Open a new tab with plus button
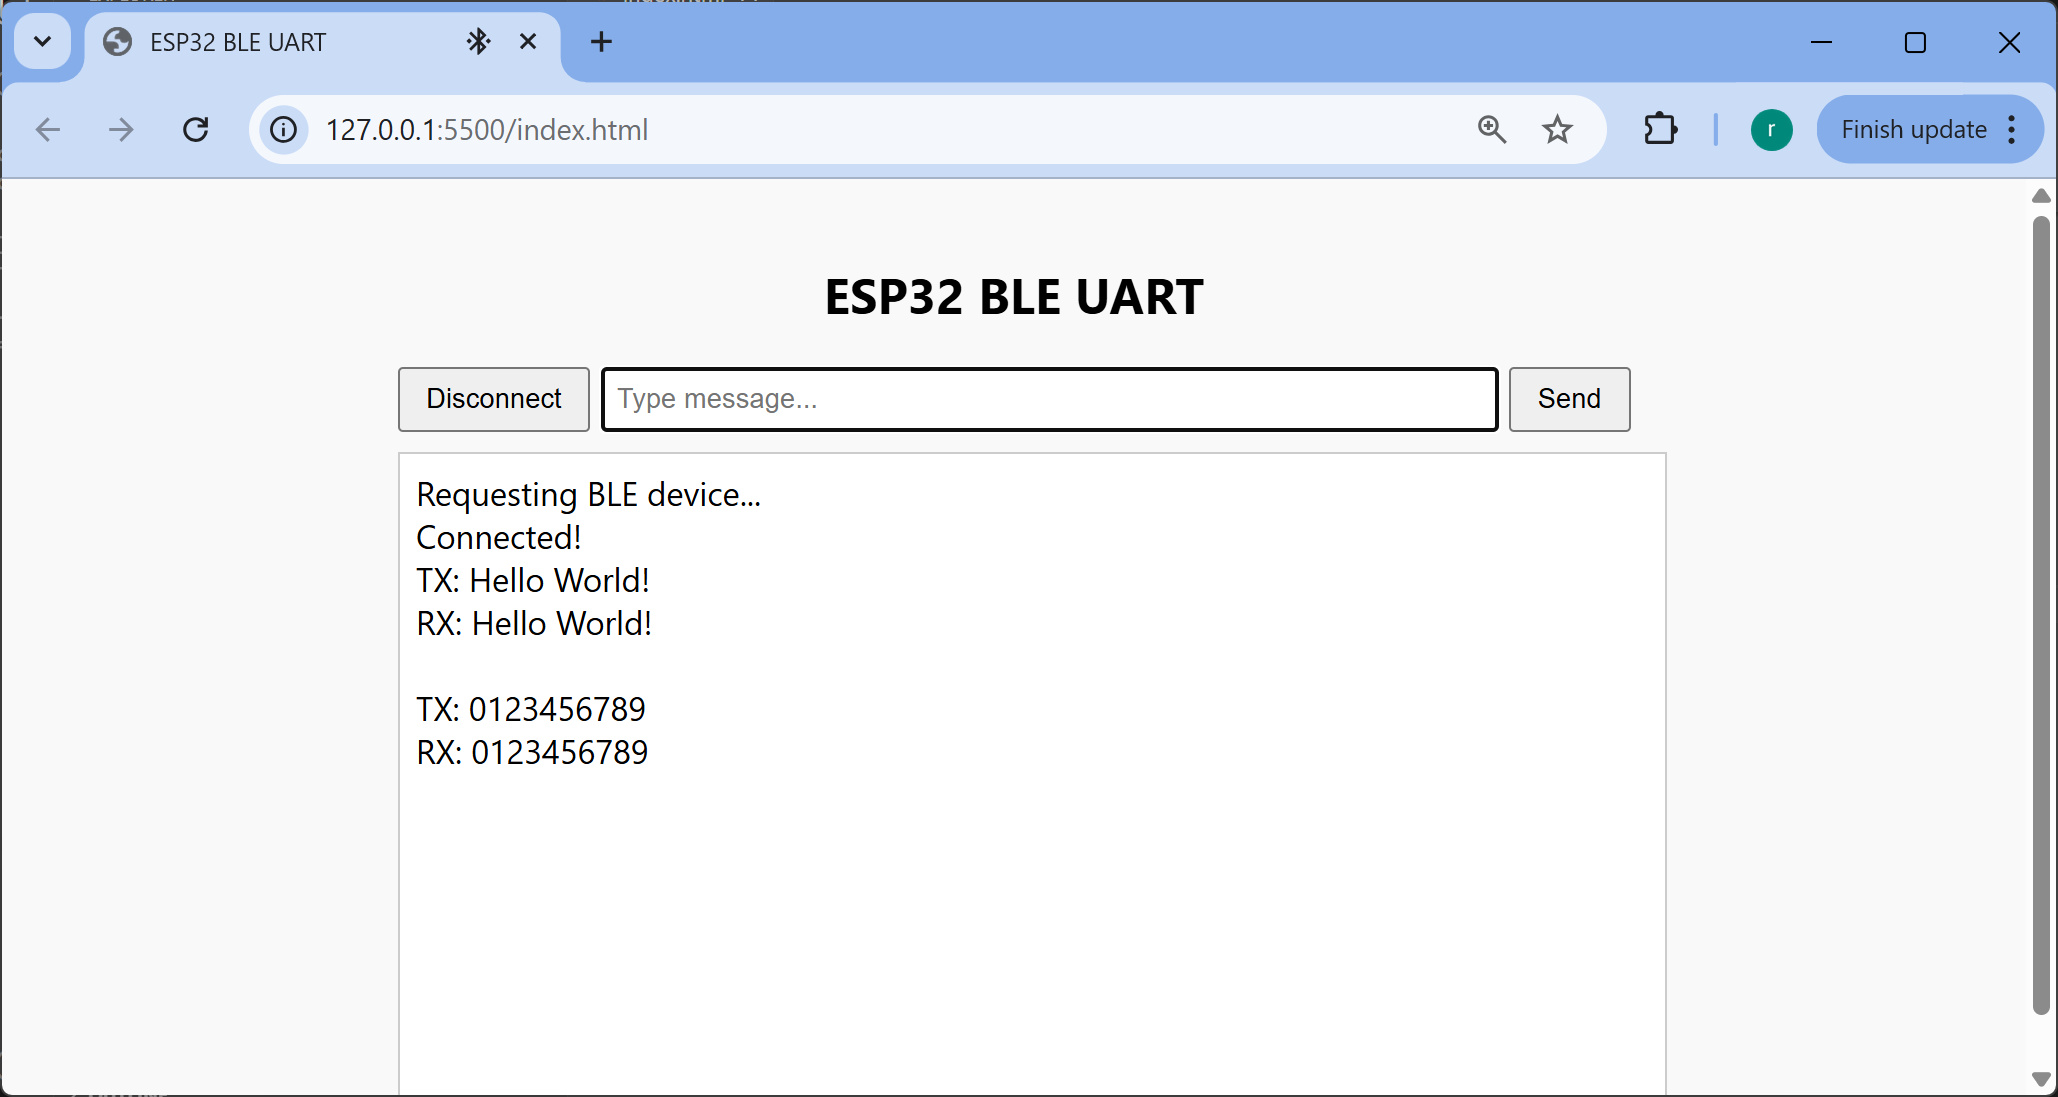 click(x=601, y=42)
